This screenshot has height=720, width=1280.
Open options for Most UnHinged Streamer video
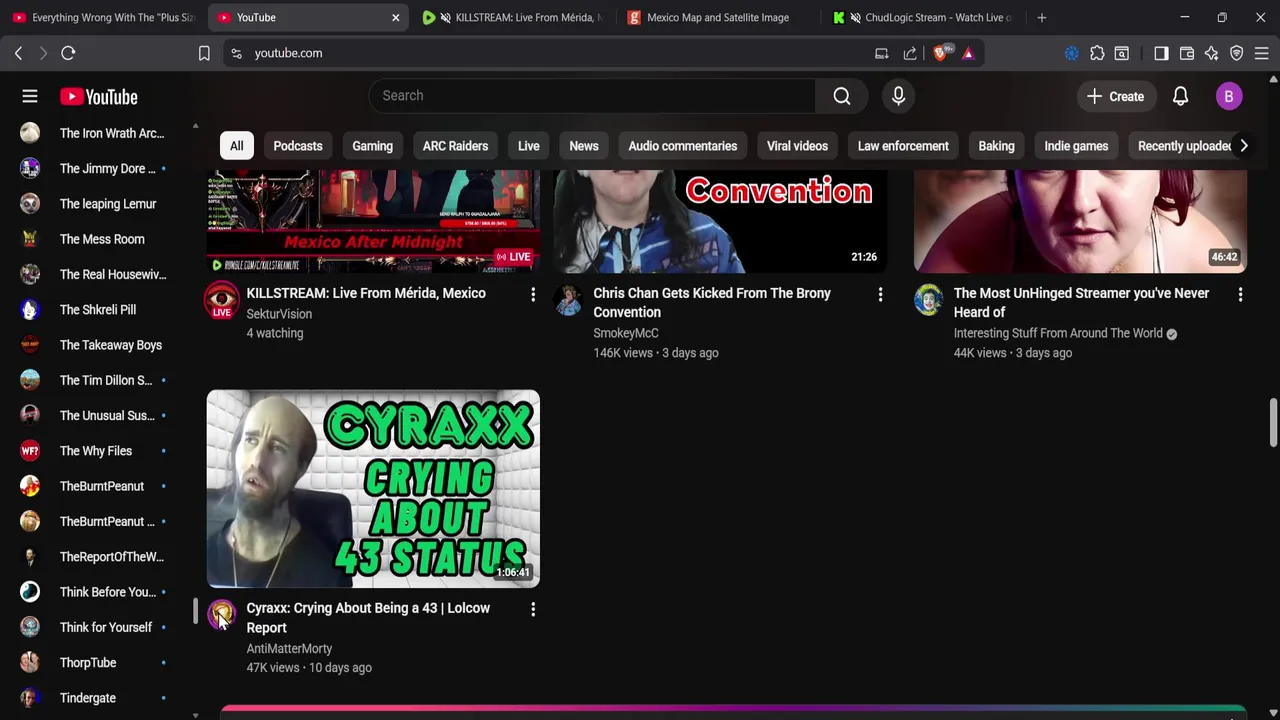(1240, 294)
